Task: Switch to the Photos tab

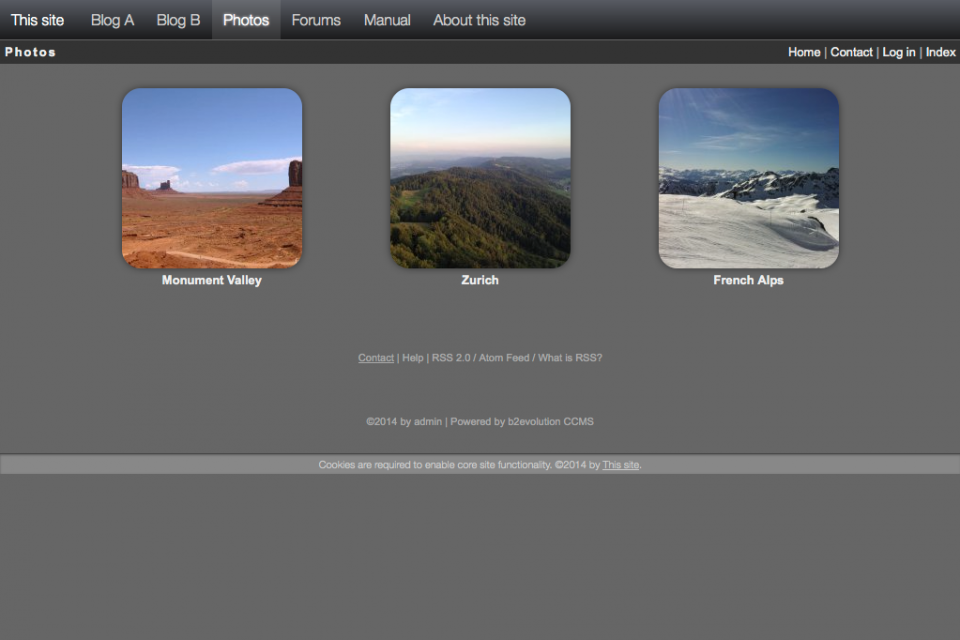Action: pyautogui.click(x=245, y=19)
